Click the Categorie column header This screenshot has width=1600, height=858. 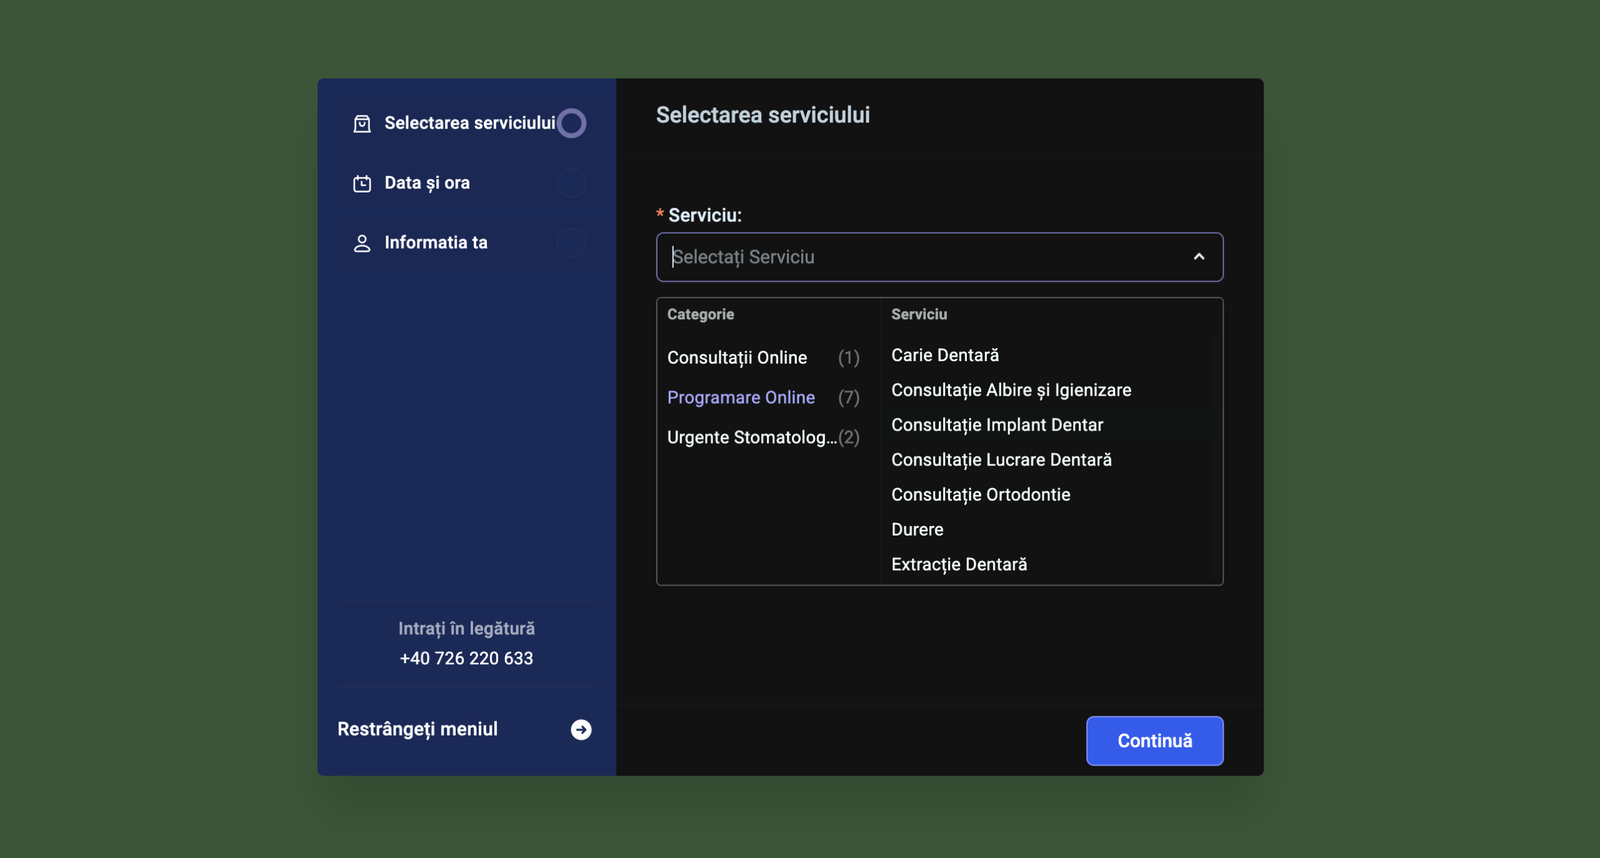[700, 314]
